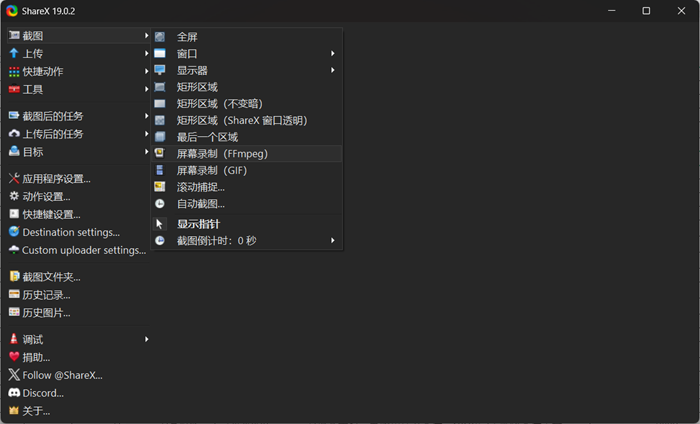Open 截图倒计时: 0 秒 menu item
The height and width of the screenshot is (424, 700).
247,241
